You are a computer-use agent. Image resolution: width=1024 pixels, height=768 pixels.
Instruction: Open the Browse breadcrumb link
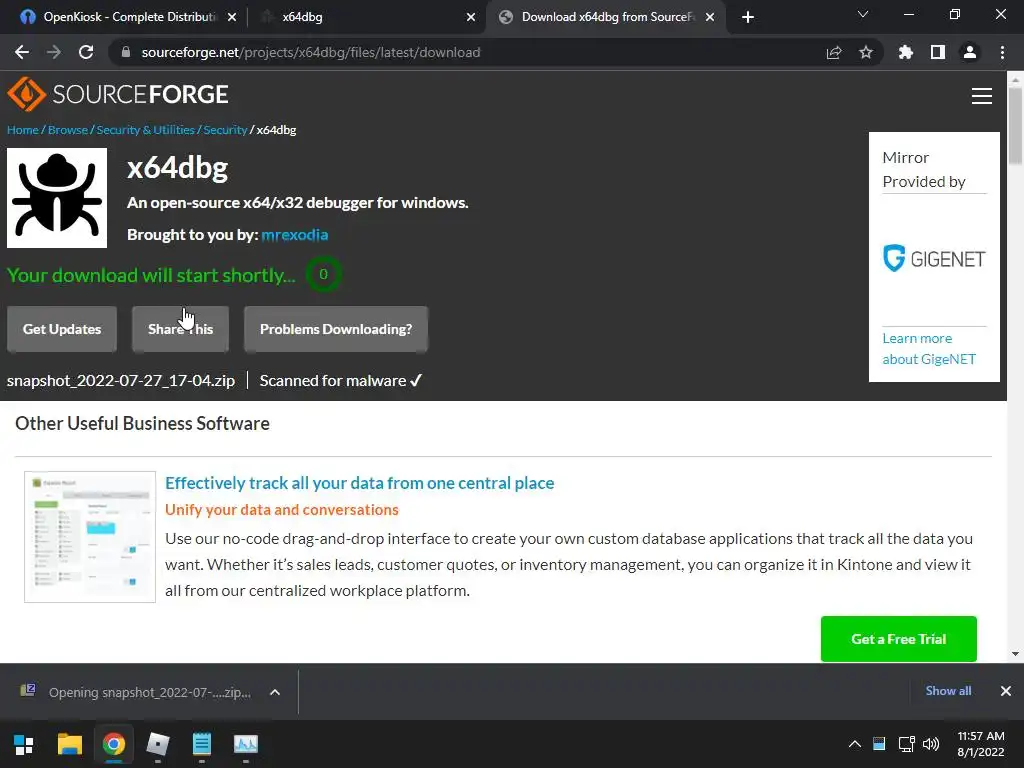point(68,129)
